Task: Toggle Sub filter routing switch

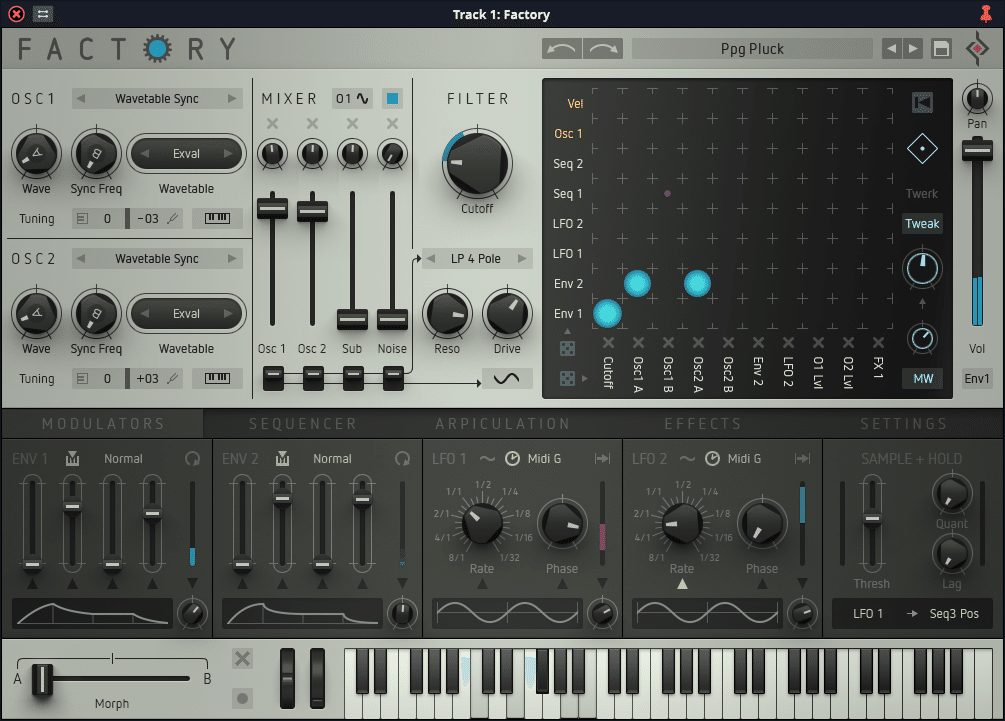Action: point(353,378)
